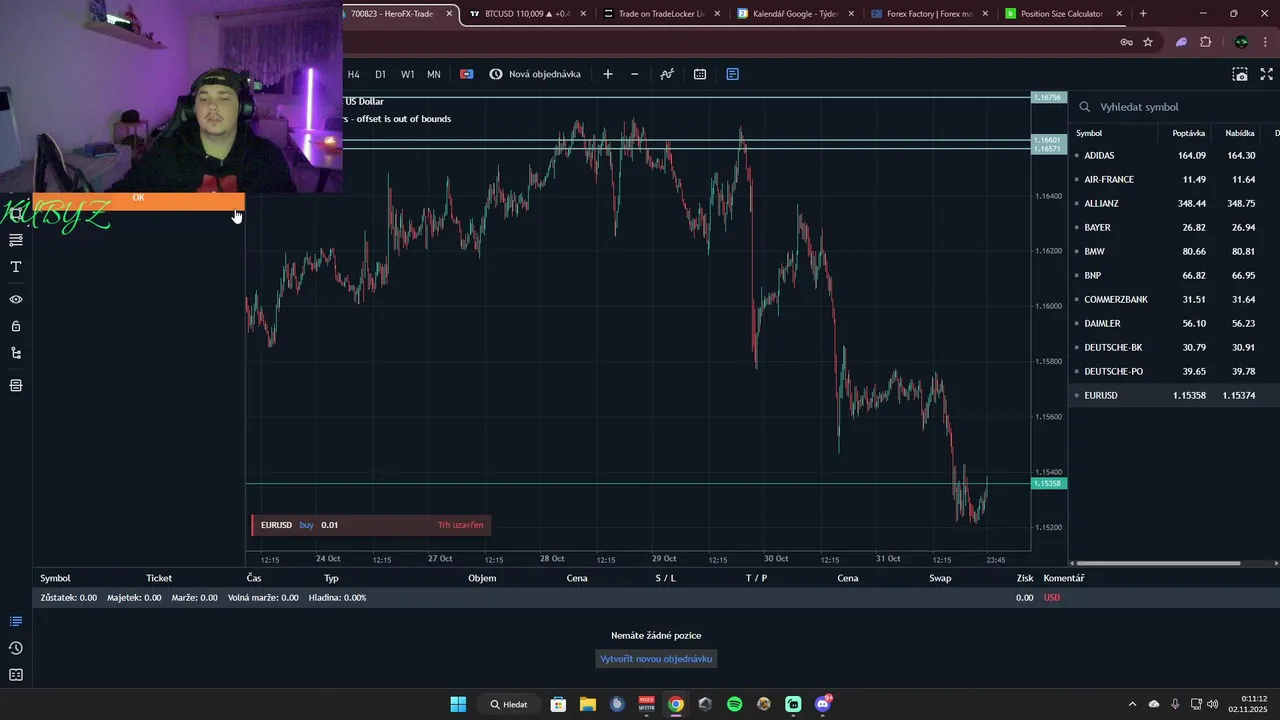Screen dimensions: 1280x720
Task: Enter fullscreen chart mode
Action: coord(1266,74)
